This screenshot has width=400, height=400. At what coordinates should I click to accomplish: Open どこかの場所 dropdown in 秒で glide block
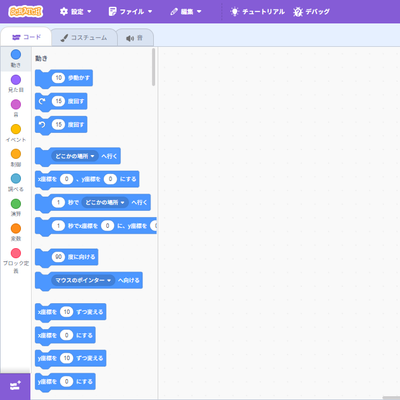[x=105, y=202]
